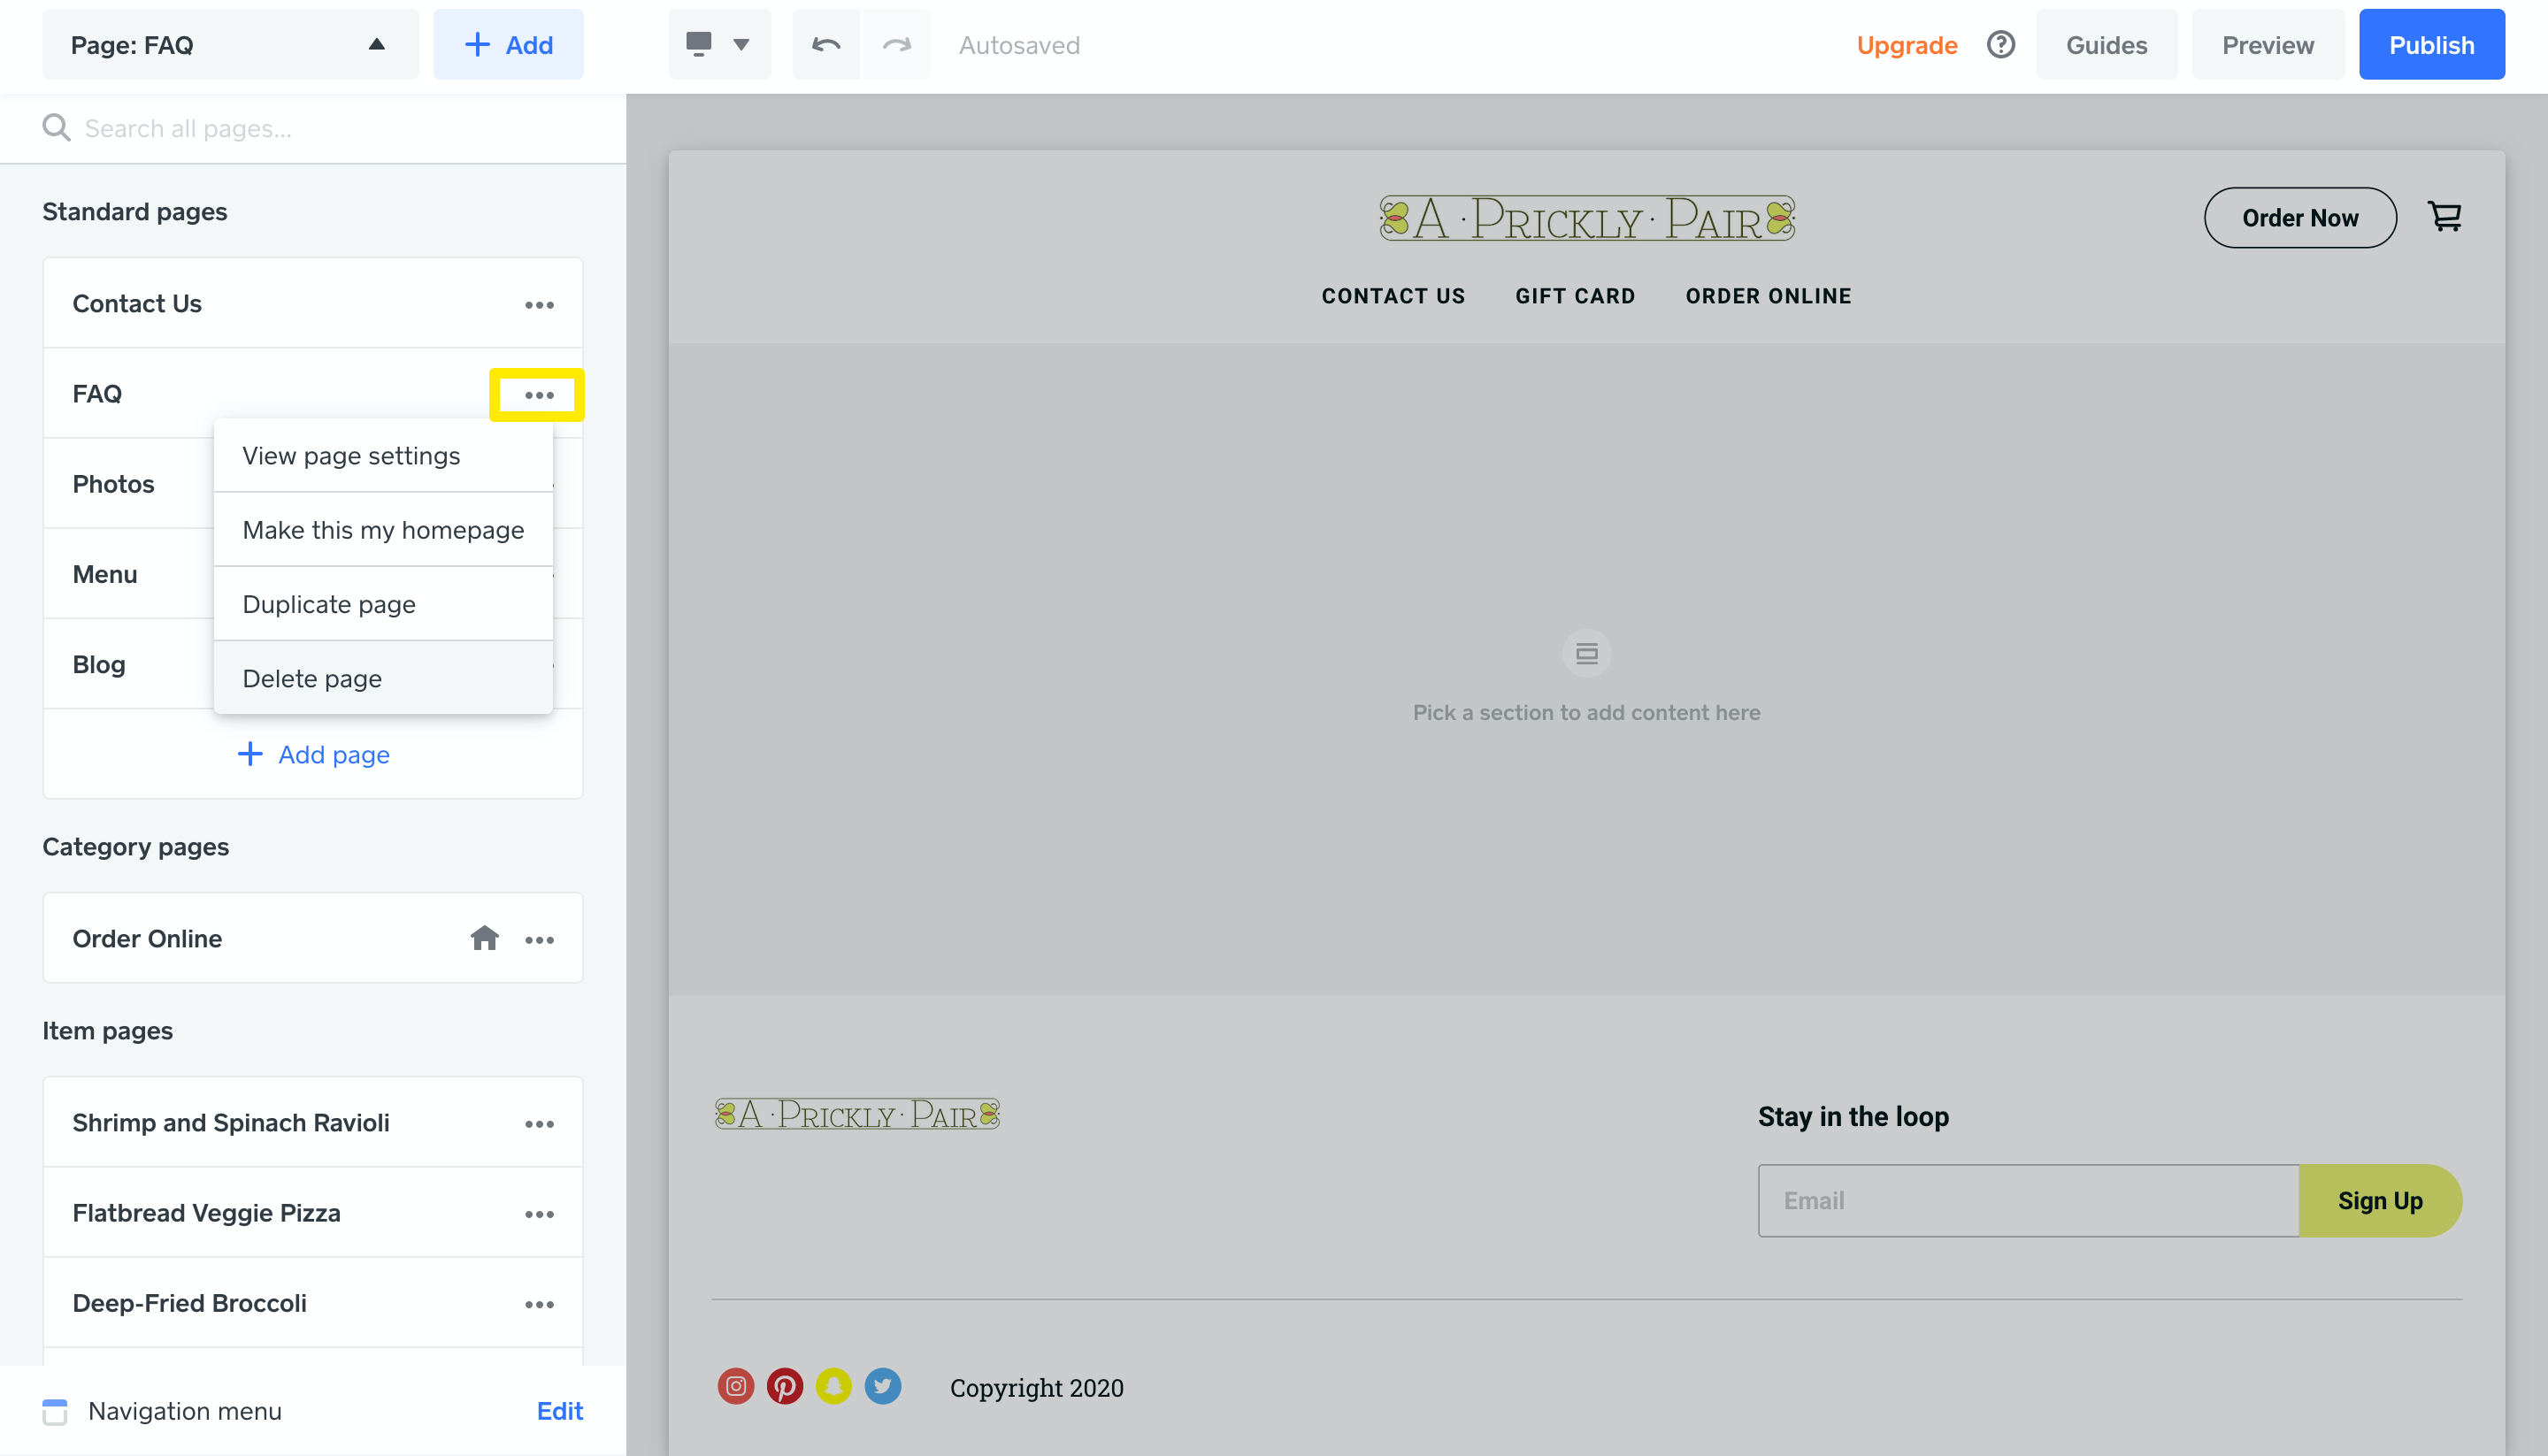Click the Add page link
2548x1456 pixels.
click(x=313, y=754)
